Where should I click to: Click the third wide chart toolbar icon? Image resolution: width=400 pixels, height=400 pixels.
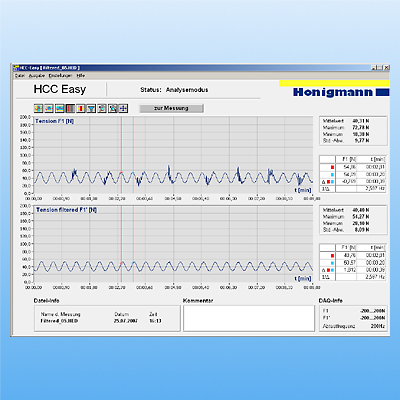tap(60, 108)
